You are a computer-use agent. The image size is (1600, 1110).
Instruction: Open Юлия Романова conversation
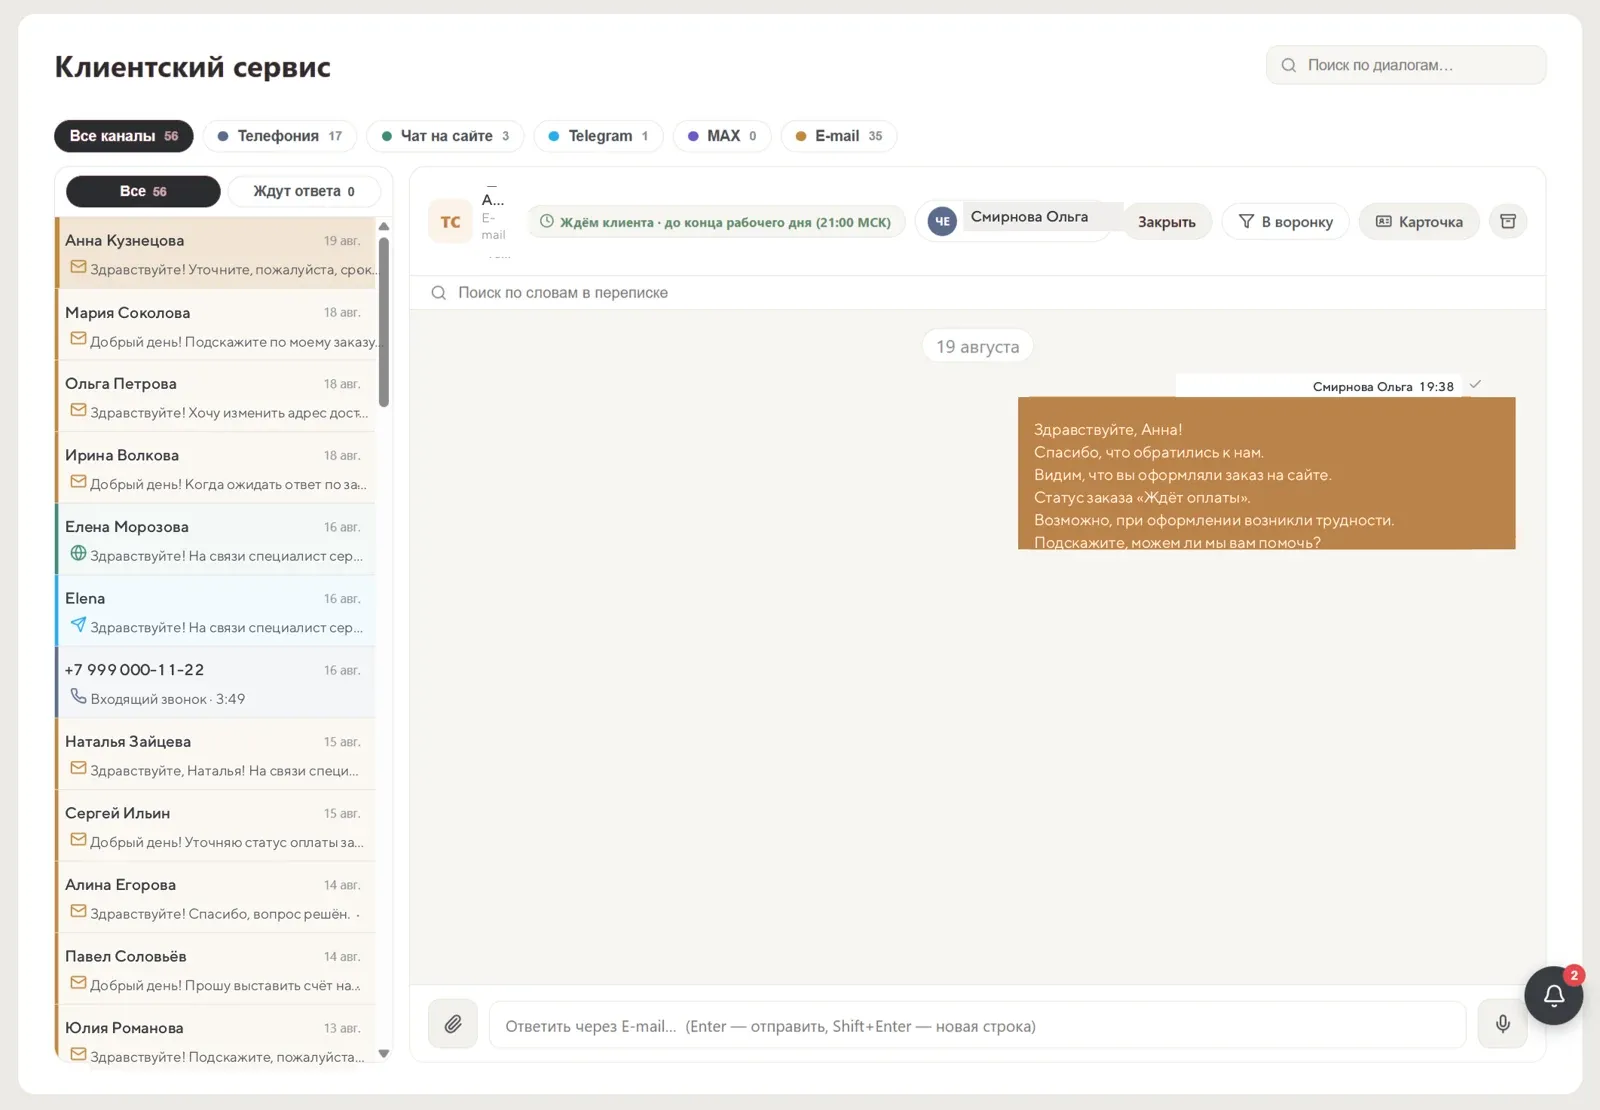[x=215, y=1034]
